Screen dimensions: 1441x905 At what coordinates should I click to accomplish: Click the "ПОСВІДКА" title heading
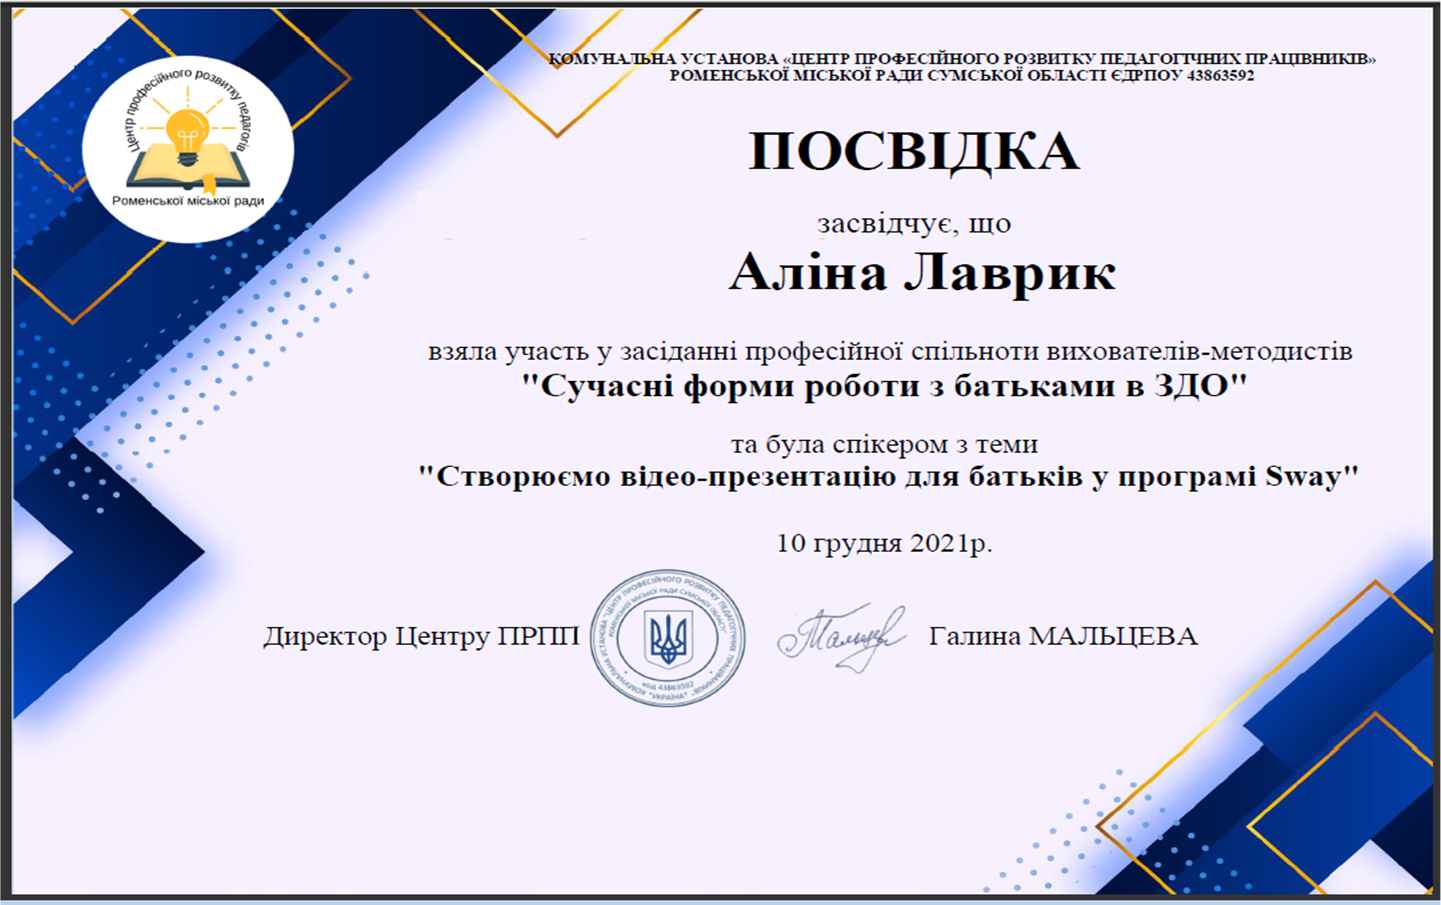click(913, 153)
